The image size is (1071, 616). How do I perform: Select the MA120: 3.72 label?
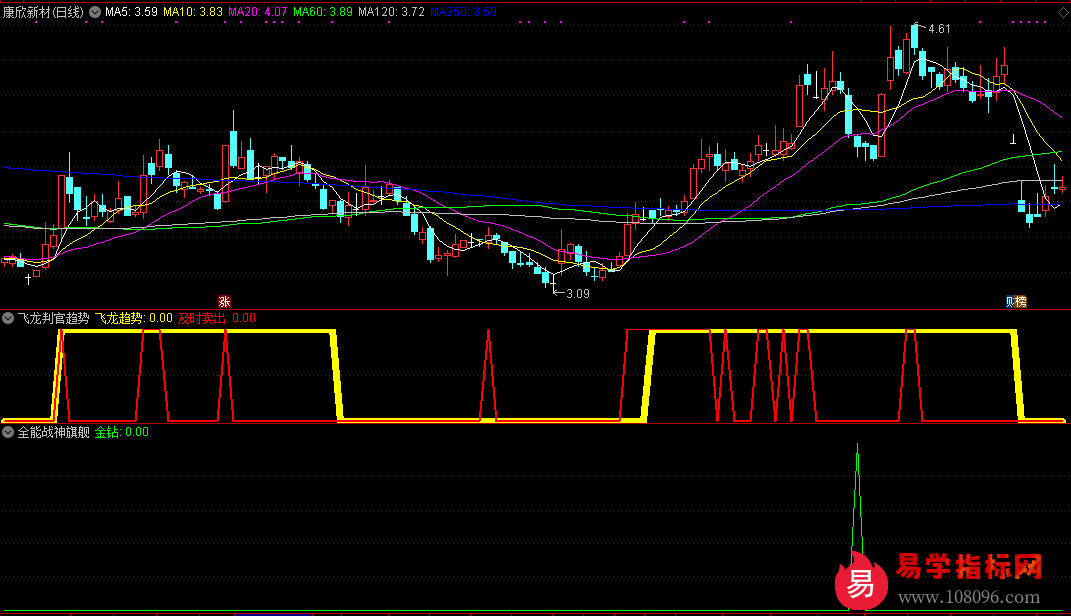coord(391,12)
